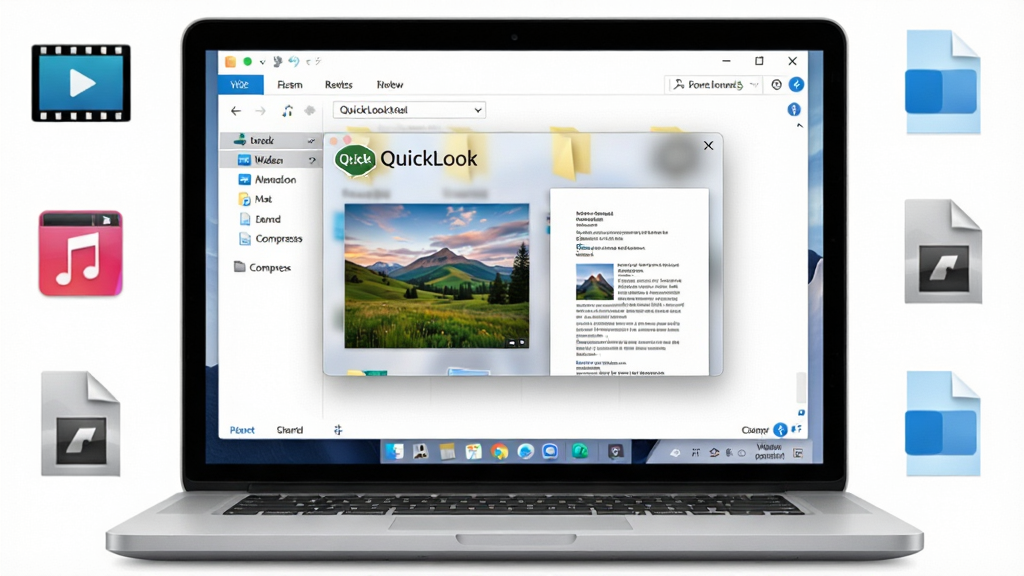
Task: Open the blue Edge-style browser taskbar icon
Action: coord(525,452)
